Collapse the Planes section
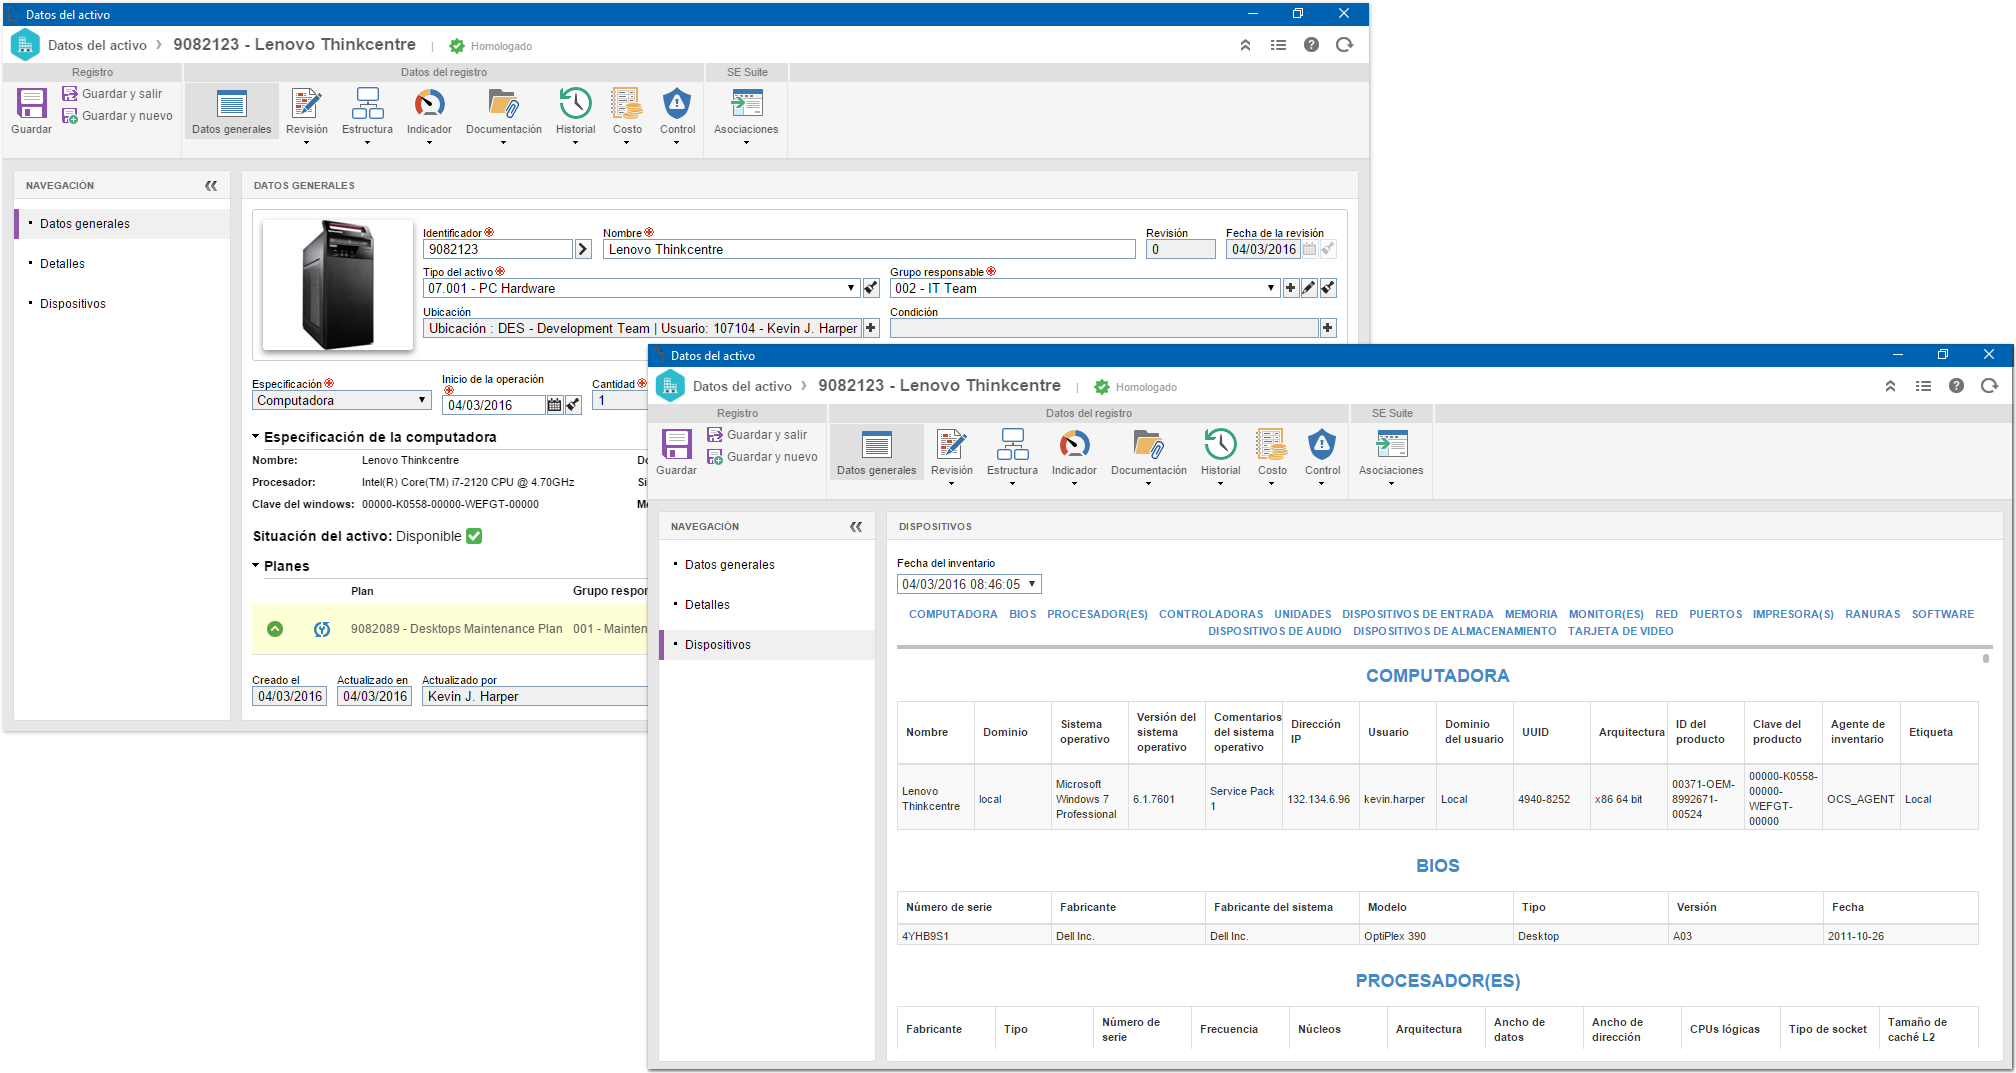 click(256, 566)
